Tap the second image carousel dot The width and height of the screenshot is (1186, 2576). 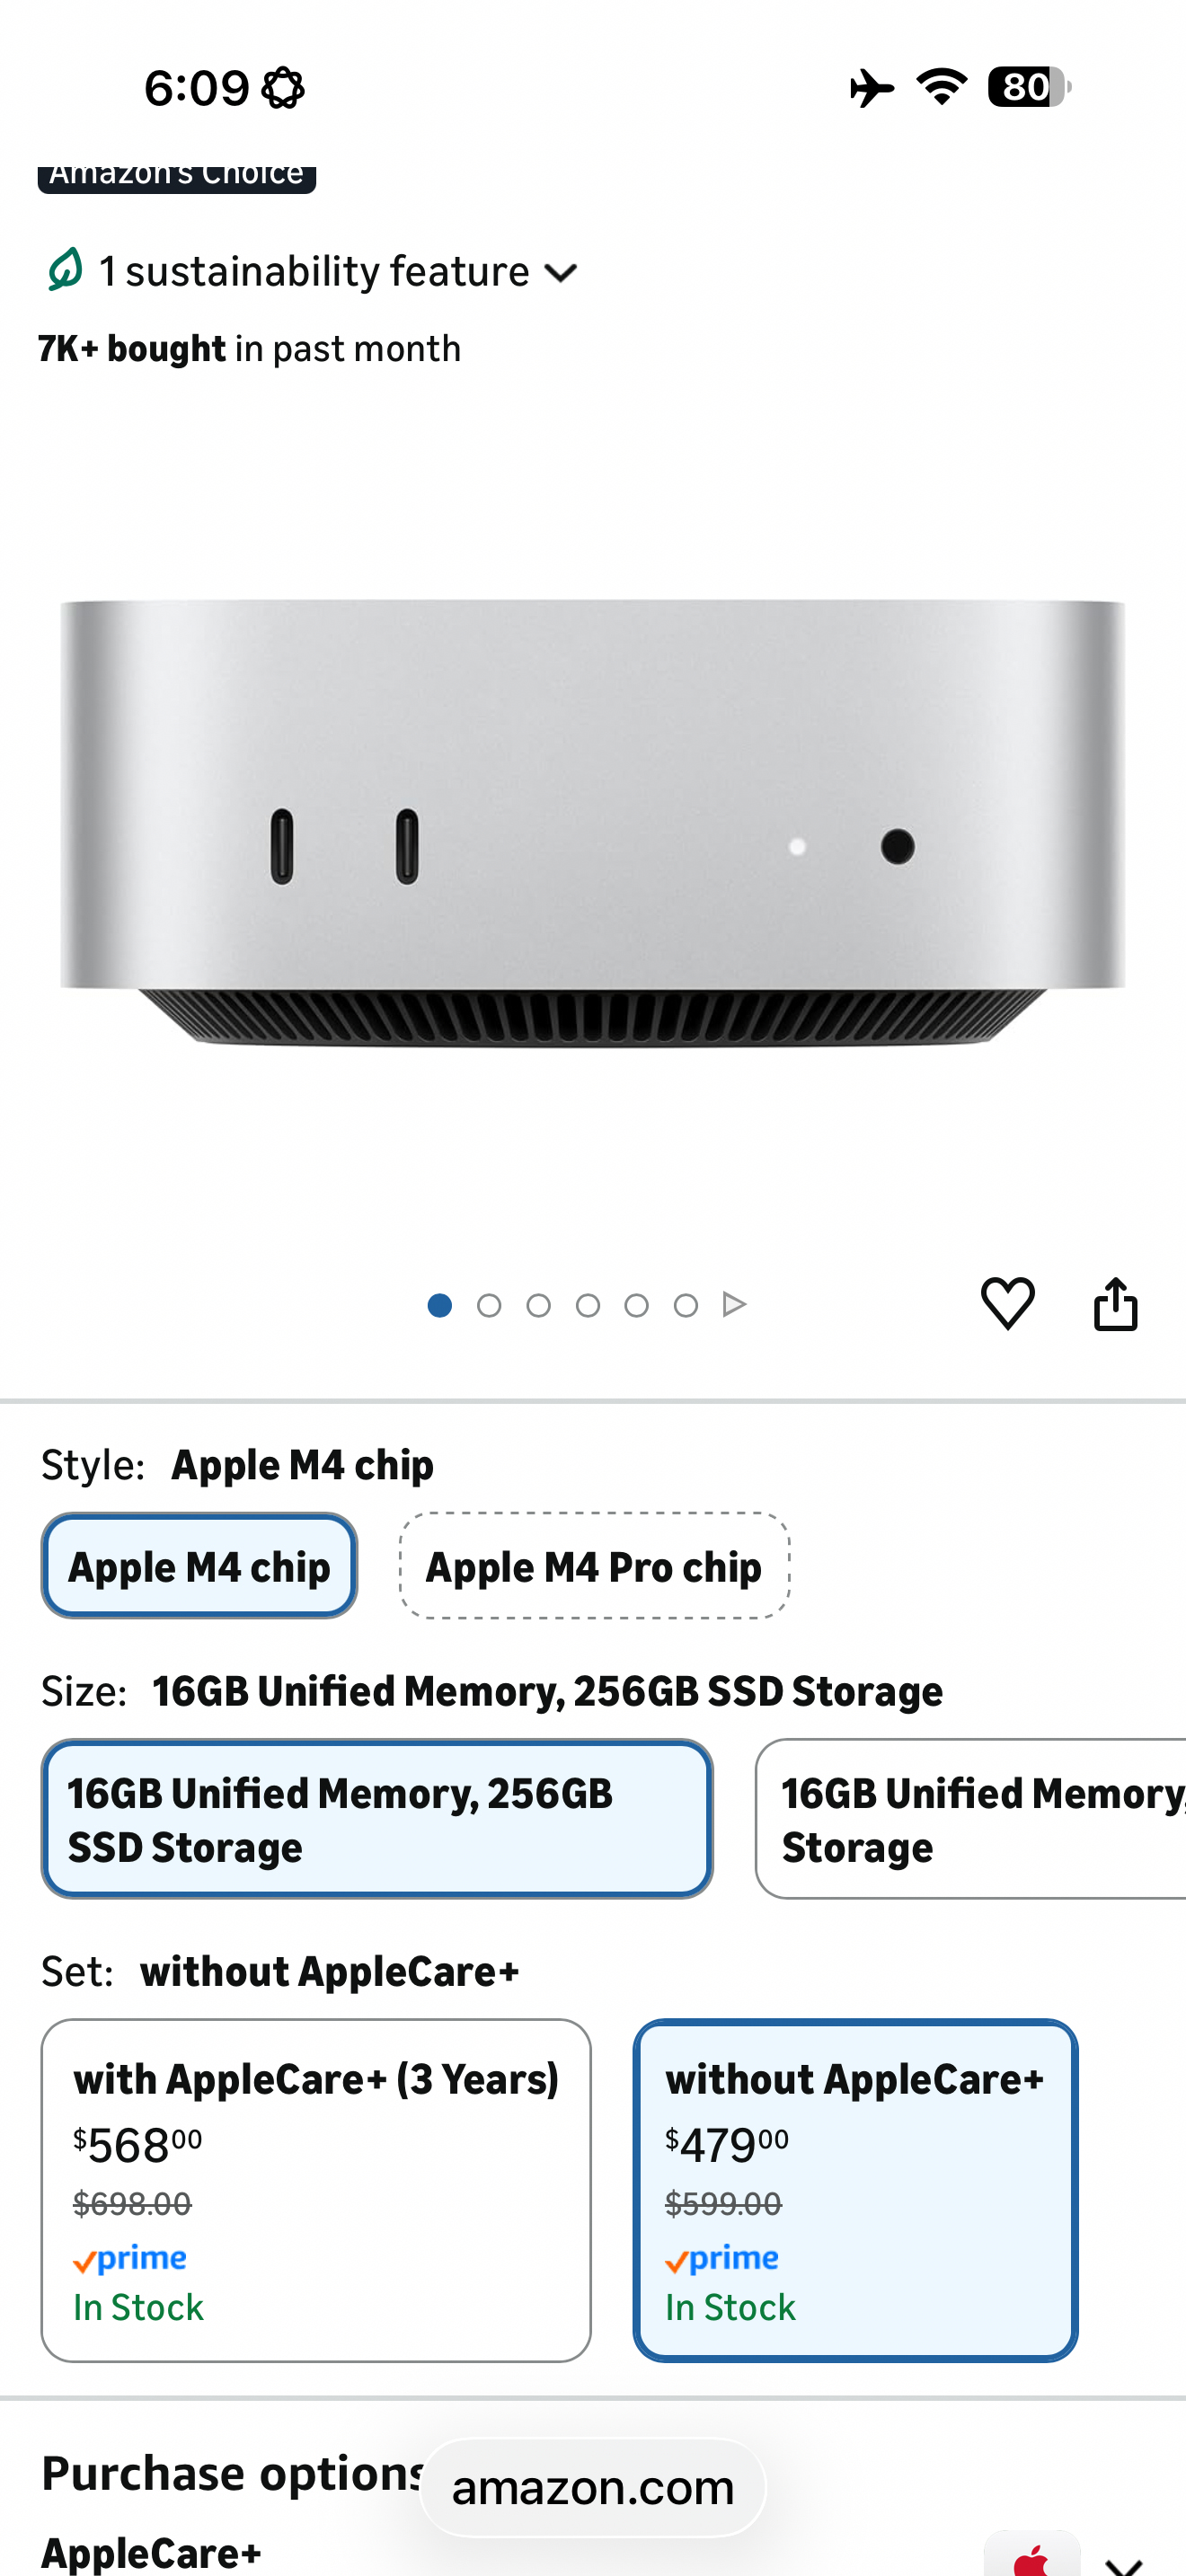click(x=489, y=1305)
